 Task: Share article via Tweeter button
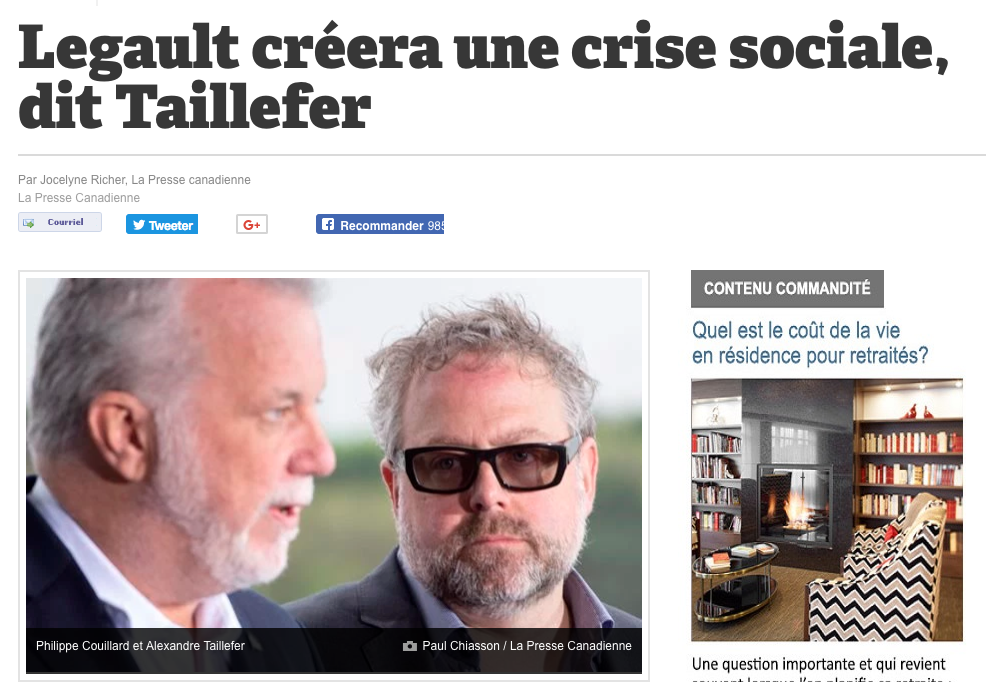(x=162, y=224)
